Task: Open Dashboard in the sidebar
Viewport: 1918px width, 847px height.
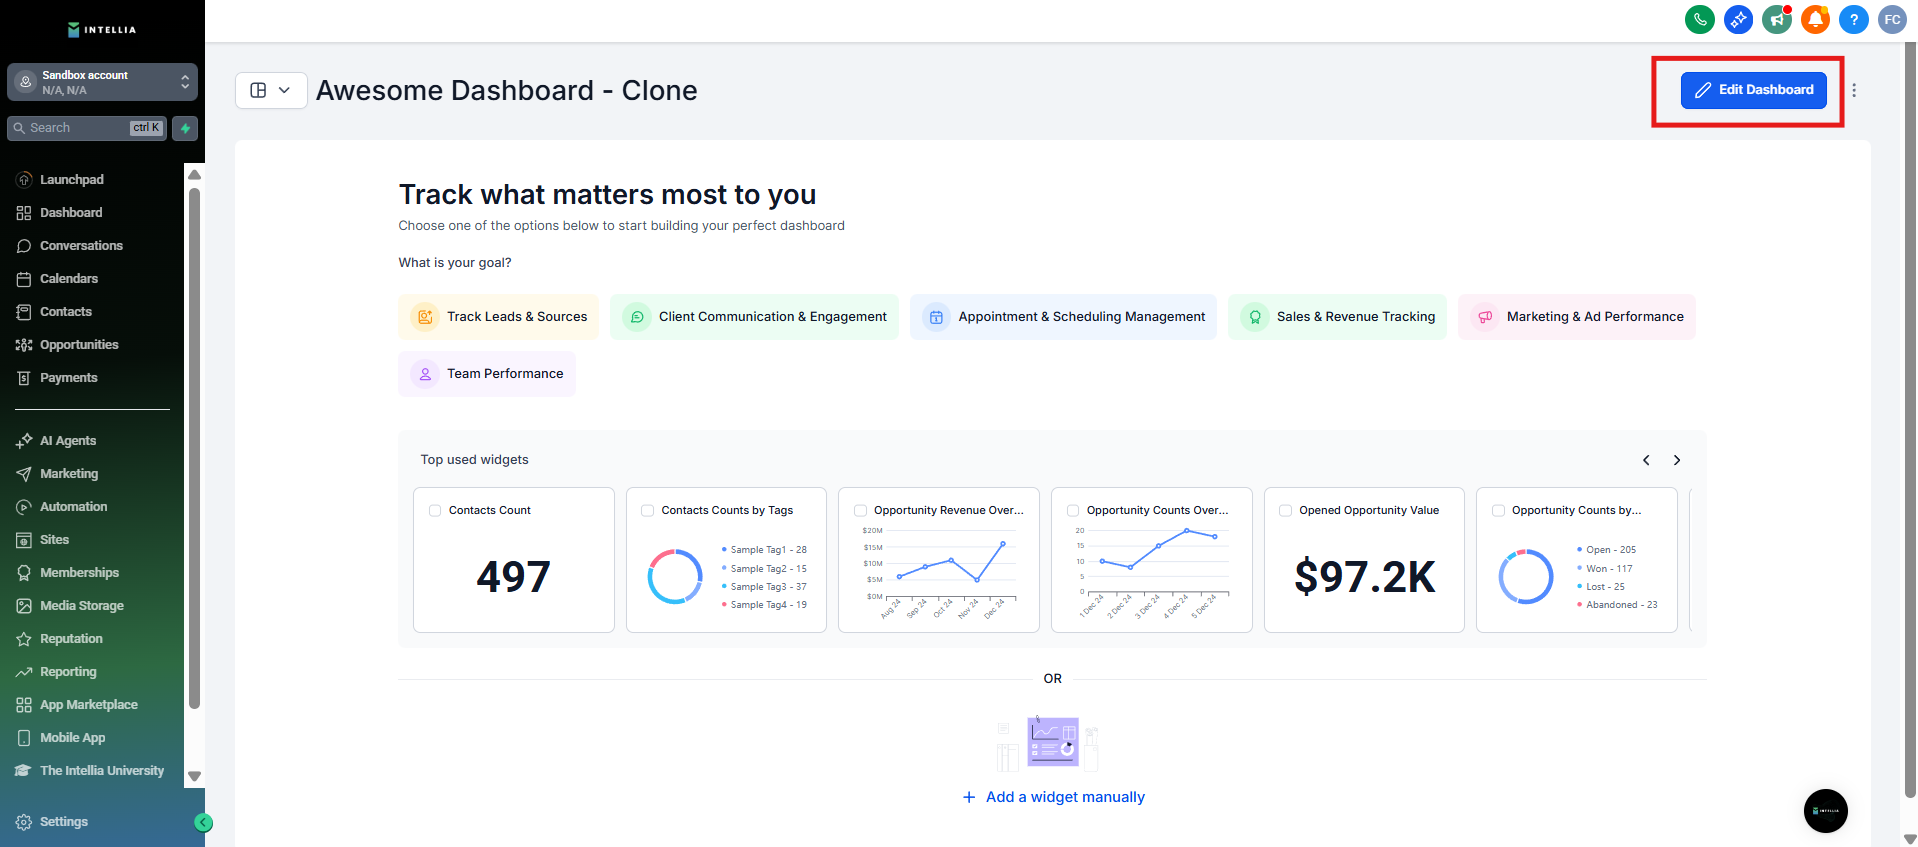Action: coord(71,213)
